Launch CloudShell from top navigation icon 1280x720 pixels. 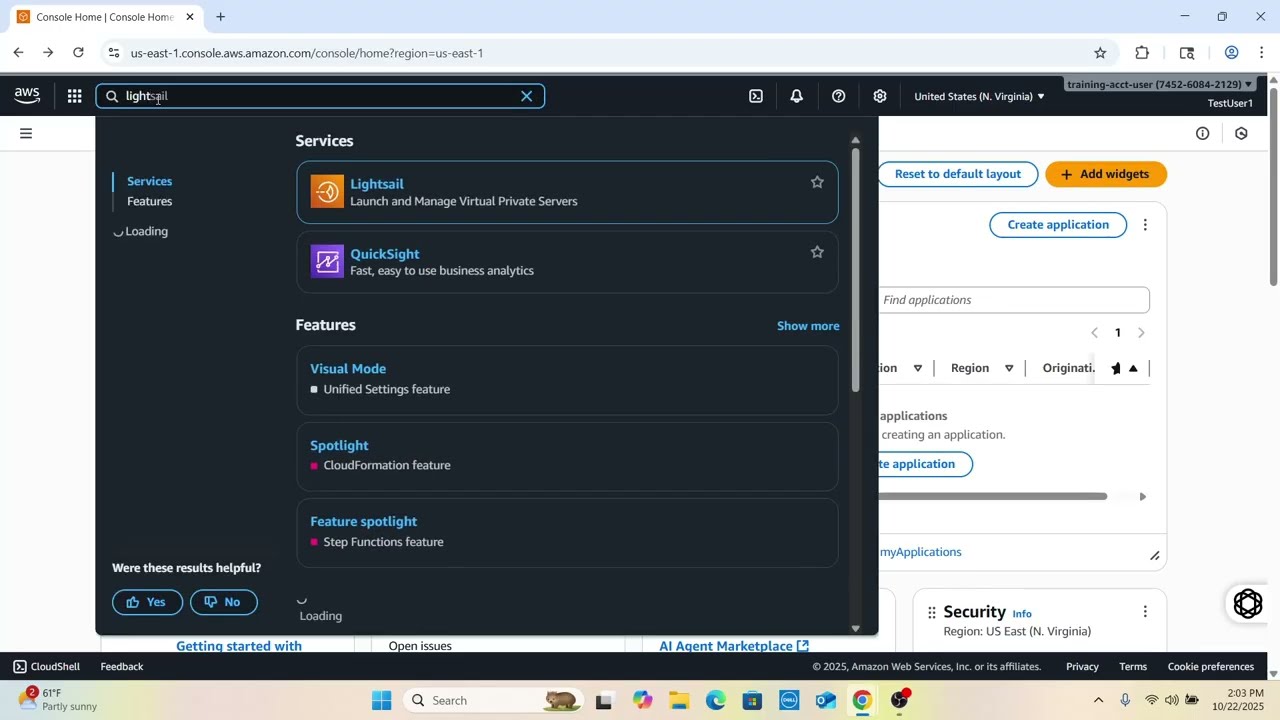pos(756,96)
